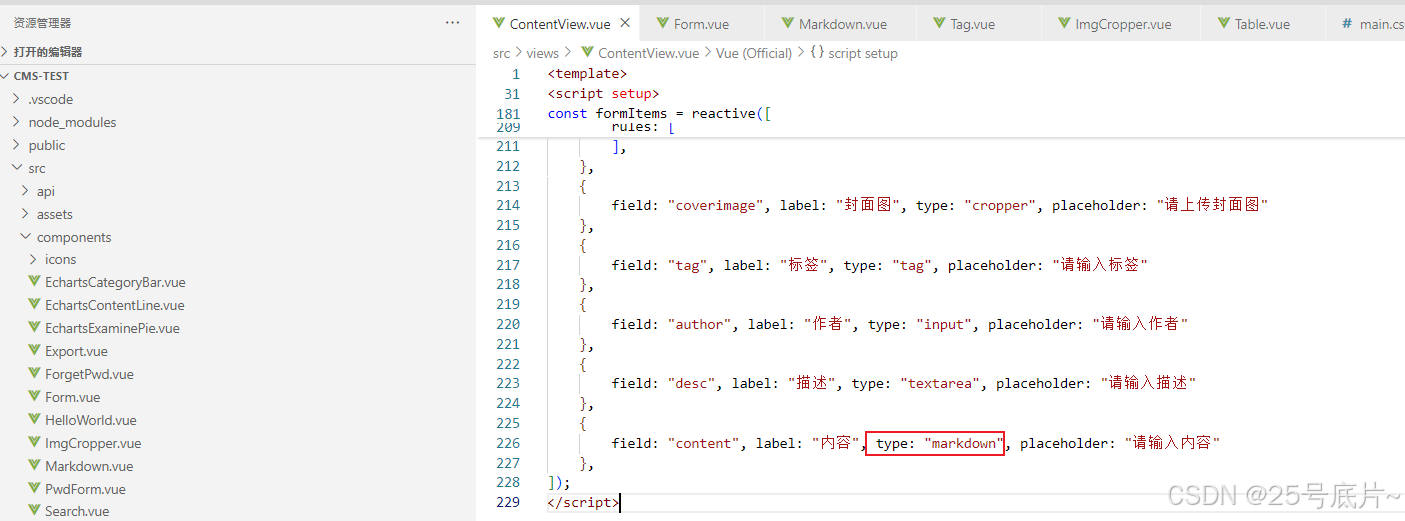The height and width of the screenshot is (521, 1405).
Task: Click the Vue (Official) breadcrumb segment
Action: point(754,53)
